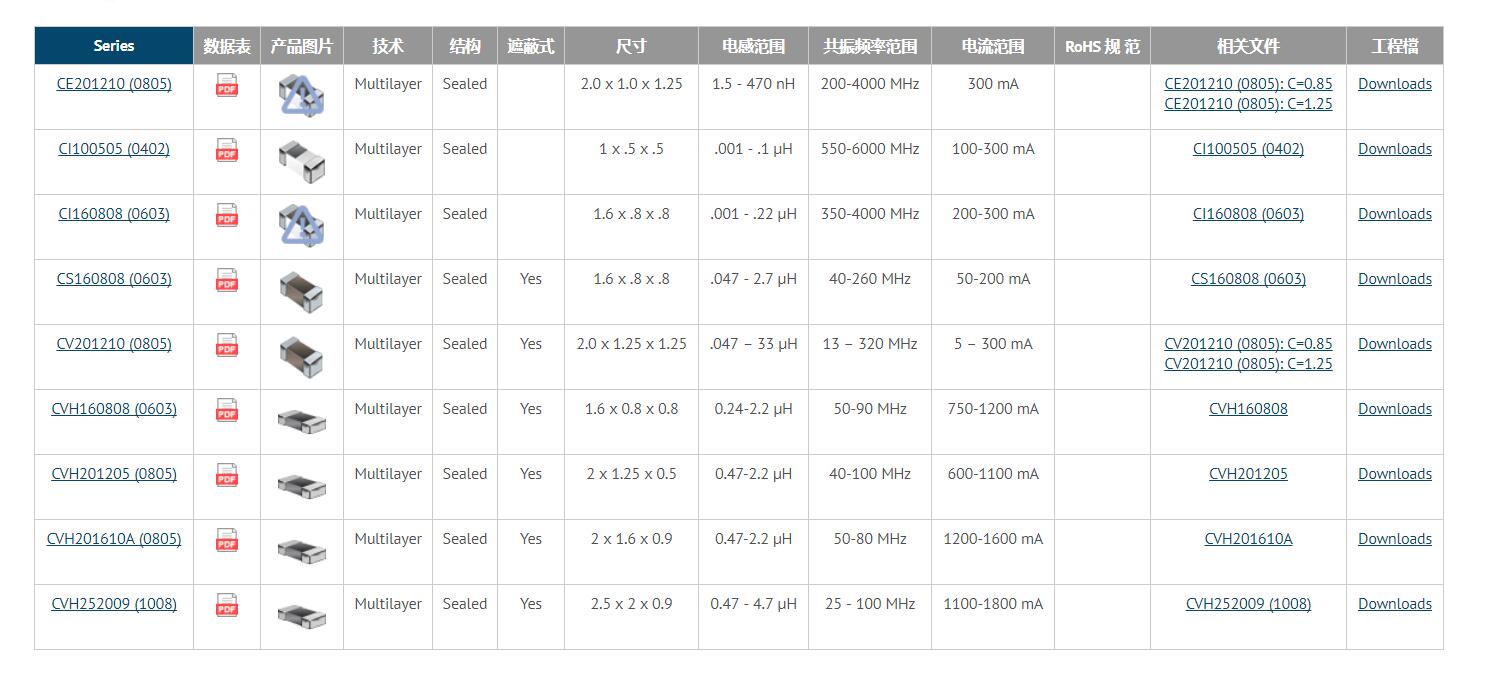Screen dimensions: 1499x676
Task: View CVH201205 product image thumbnail
Action: tap(301, 486)
